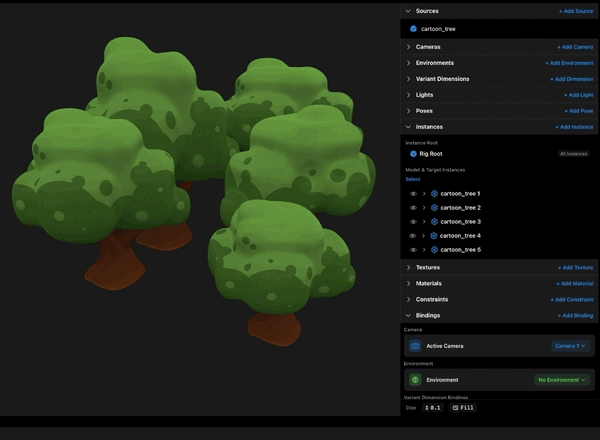Click the cartoon_tree 5 instance icon
The width and height of the screenshot is (600, 440).
pyautogui.click(x=434, y=249)
